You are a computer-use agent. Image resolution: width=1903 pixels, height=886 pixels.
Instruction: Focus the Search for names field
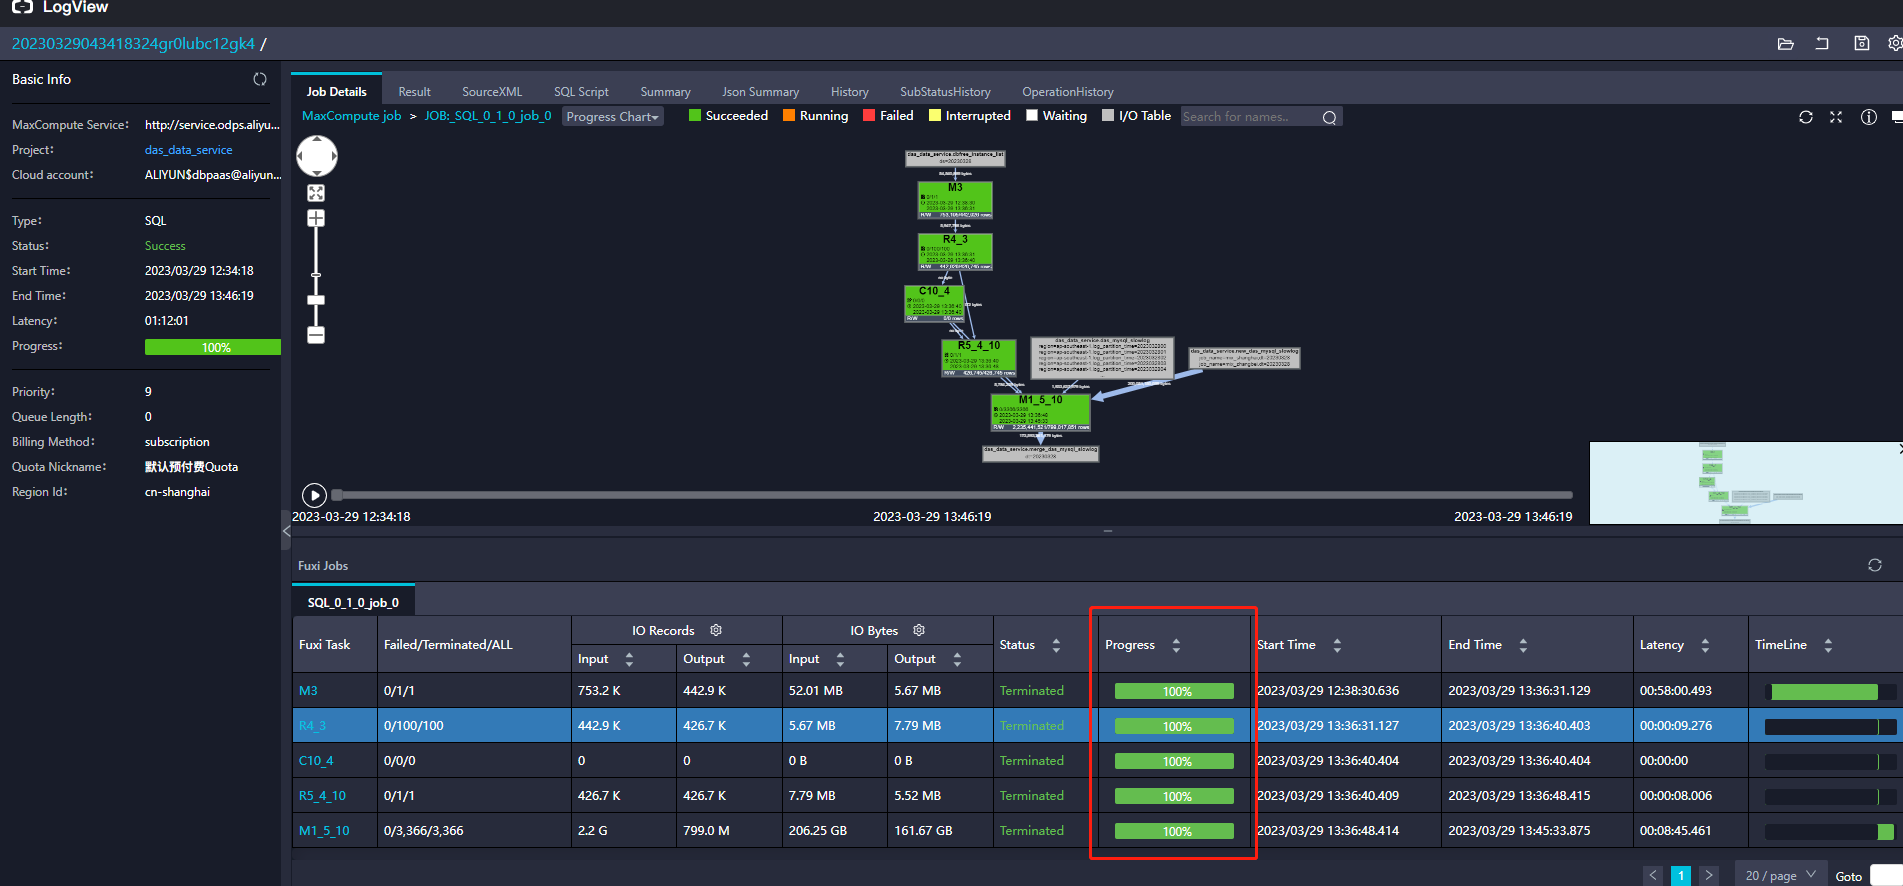1250,117
